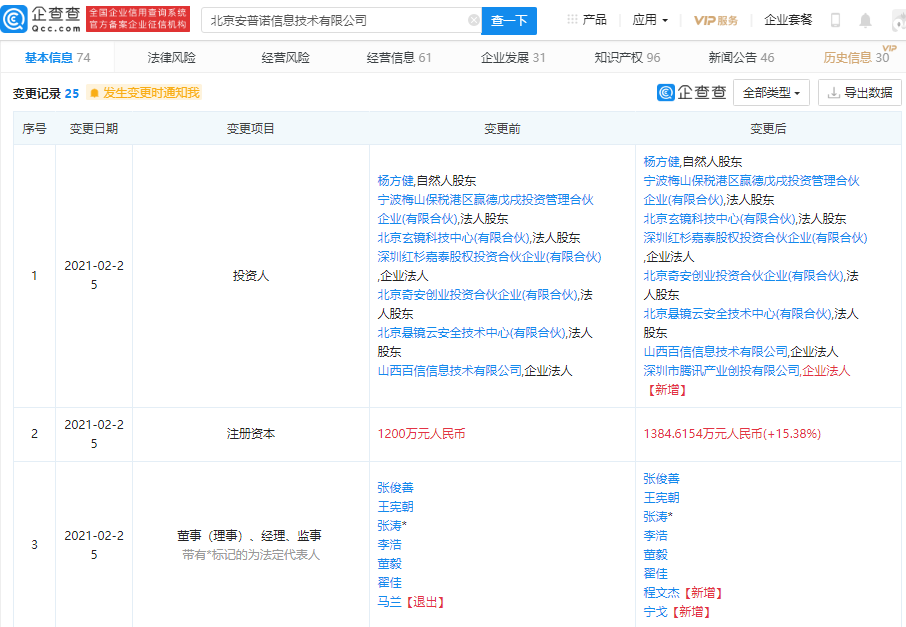The height and width of the screenshot is (627, 906).
Task: Open 张俊善 link in 变更前 column
Action: [x=395, y=488]
